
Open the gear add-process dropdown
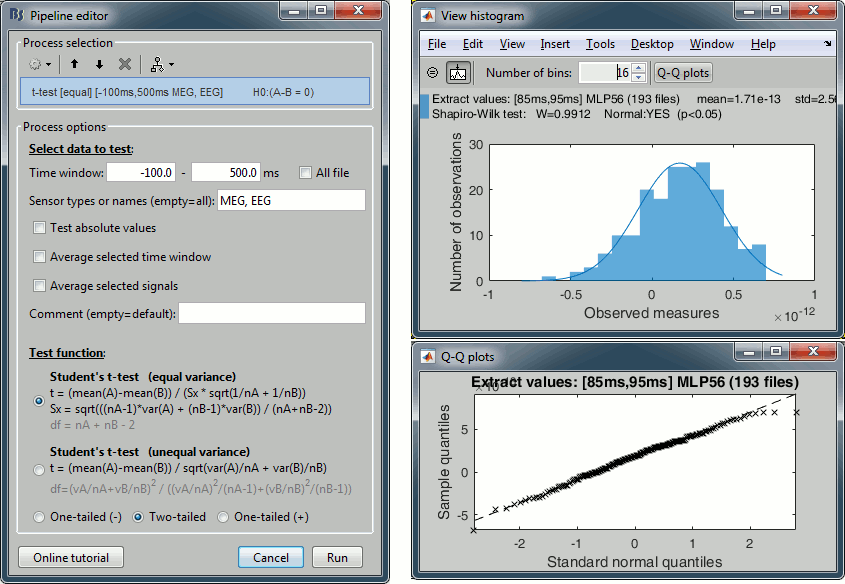tap(40, 64)
